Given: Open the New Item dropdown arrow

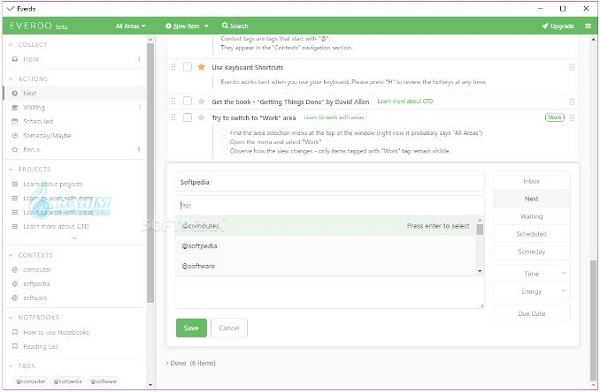Looking at the screenshot, I should click(206, 26).
